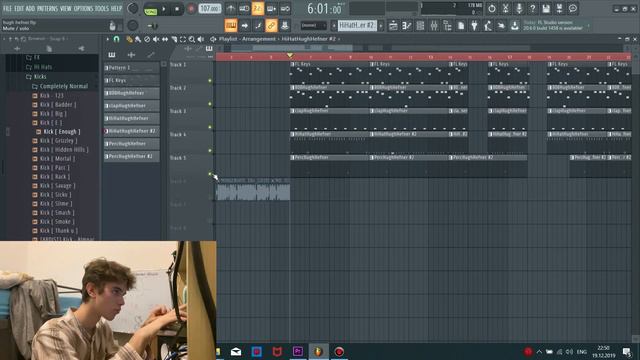The height and width of the screenshot is (360, 640).
Task: Adjust the master pitch knob
Action: [133, 25]
